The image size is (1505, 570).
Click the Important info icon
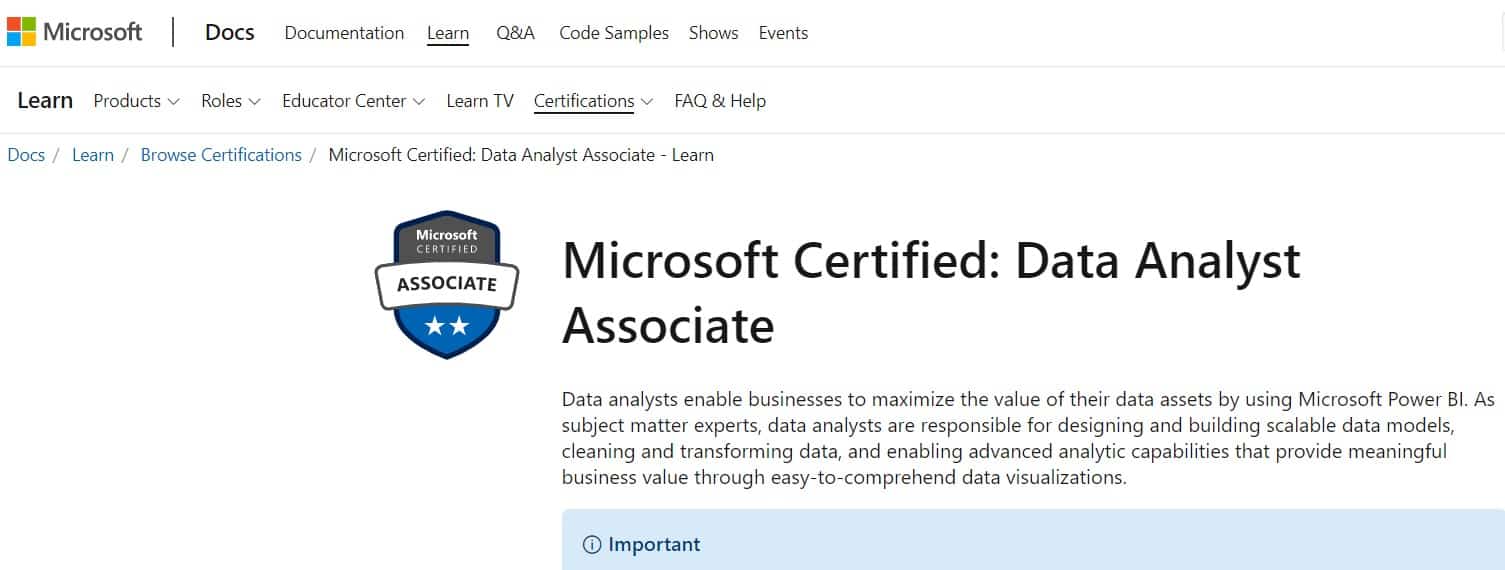tap(592, 545)
